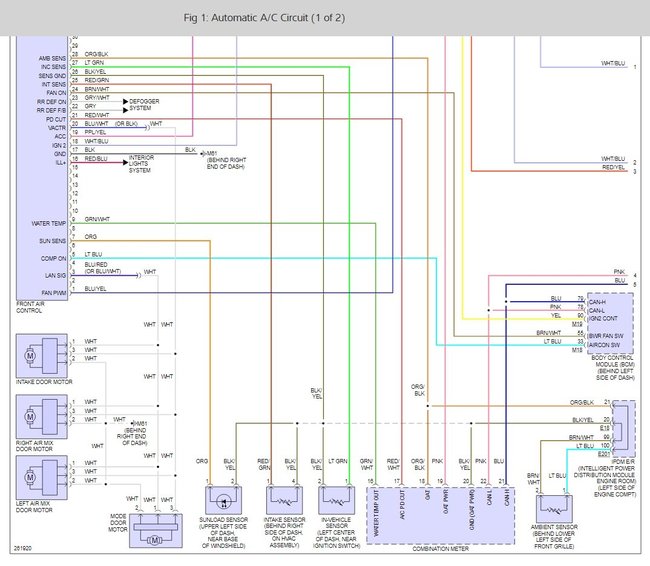Viewport: 650px width, 566px height.
Task: Click the RR DEF F/B terminal label
Action: tap(51, 111)
